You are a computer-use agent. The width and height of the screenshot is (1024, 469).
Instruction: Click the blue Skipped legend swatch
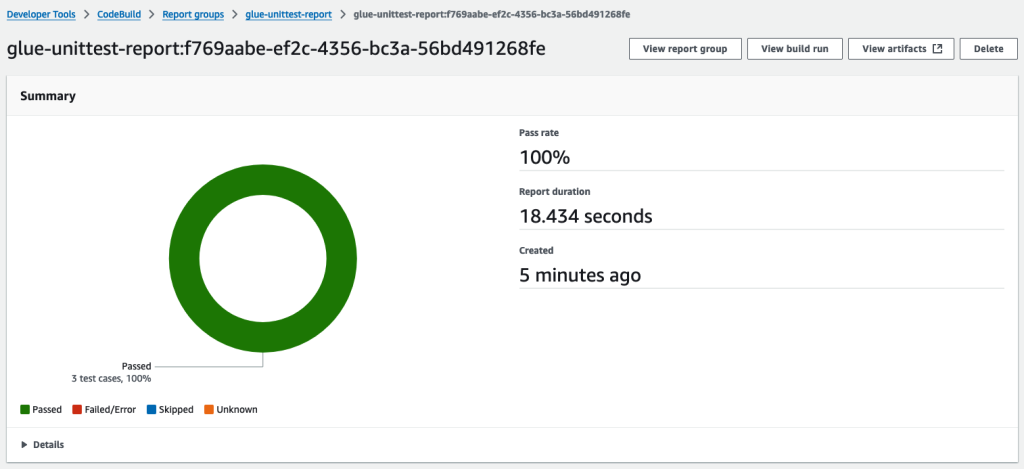point(152,410)
